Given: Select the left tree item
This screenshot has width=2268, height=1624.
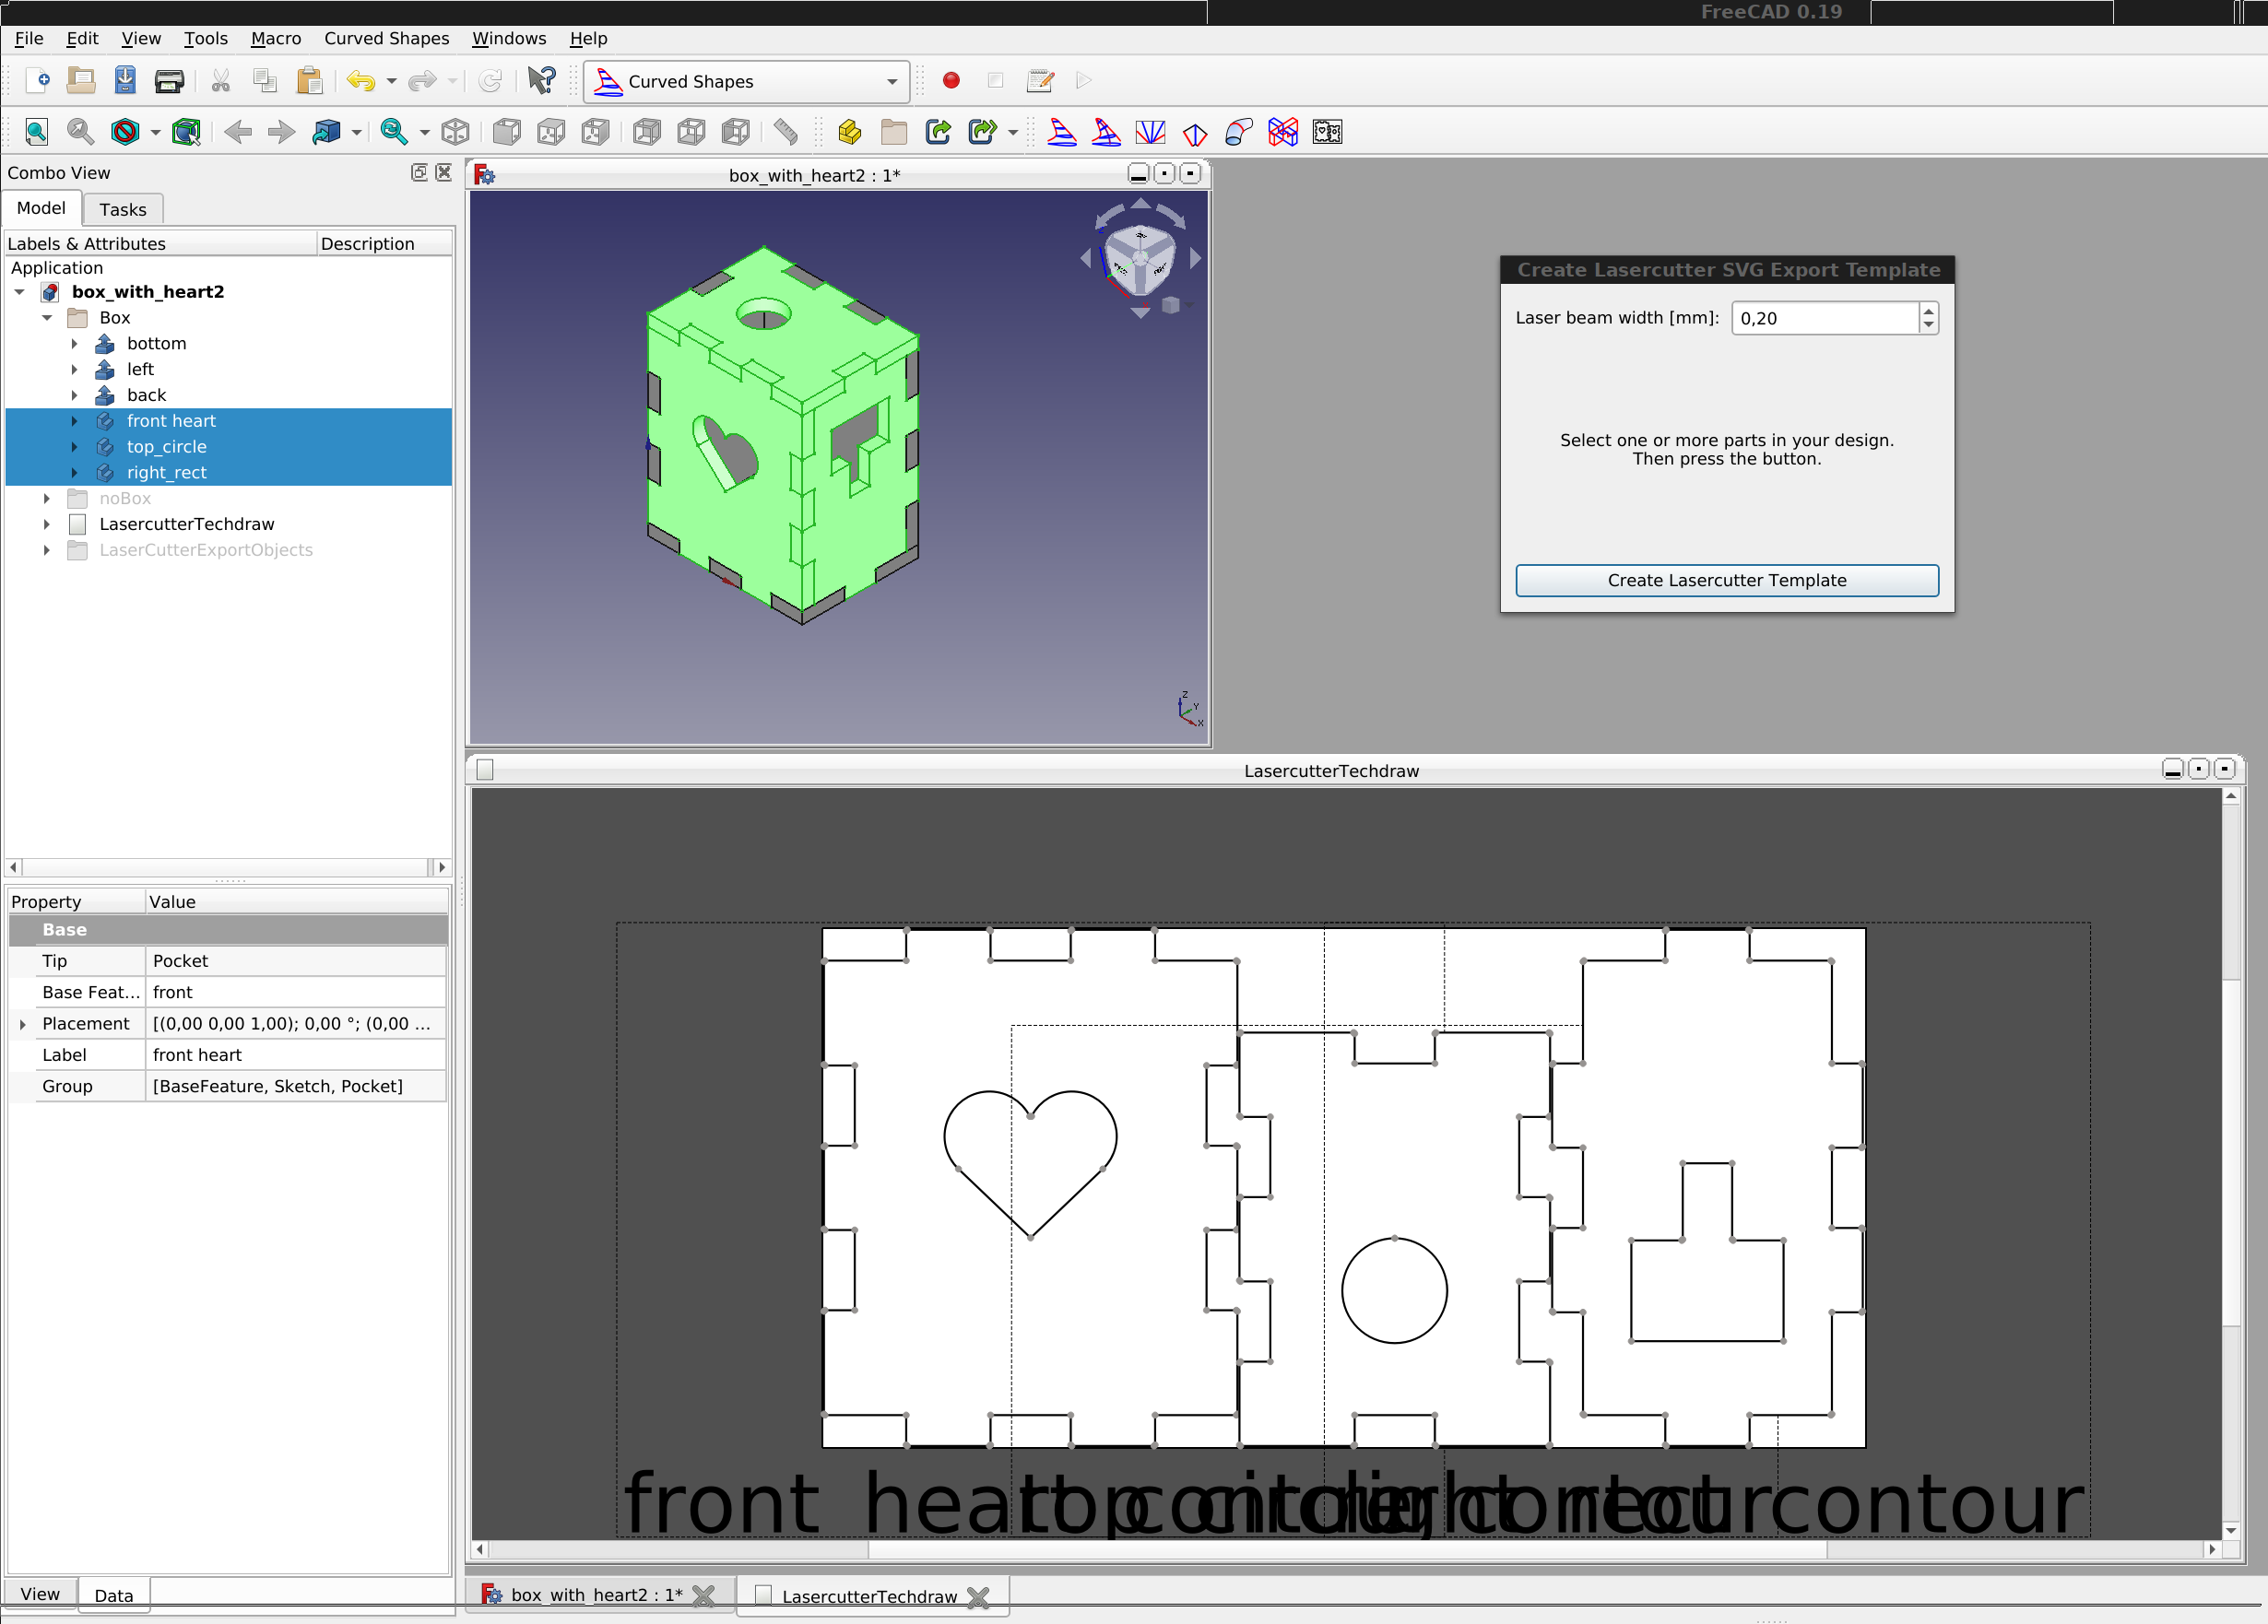Looking at the screenshot, I should click(140, 370).
